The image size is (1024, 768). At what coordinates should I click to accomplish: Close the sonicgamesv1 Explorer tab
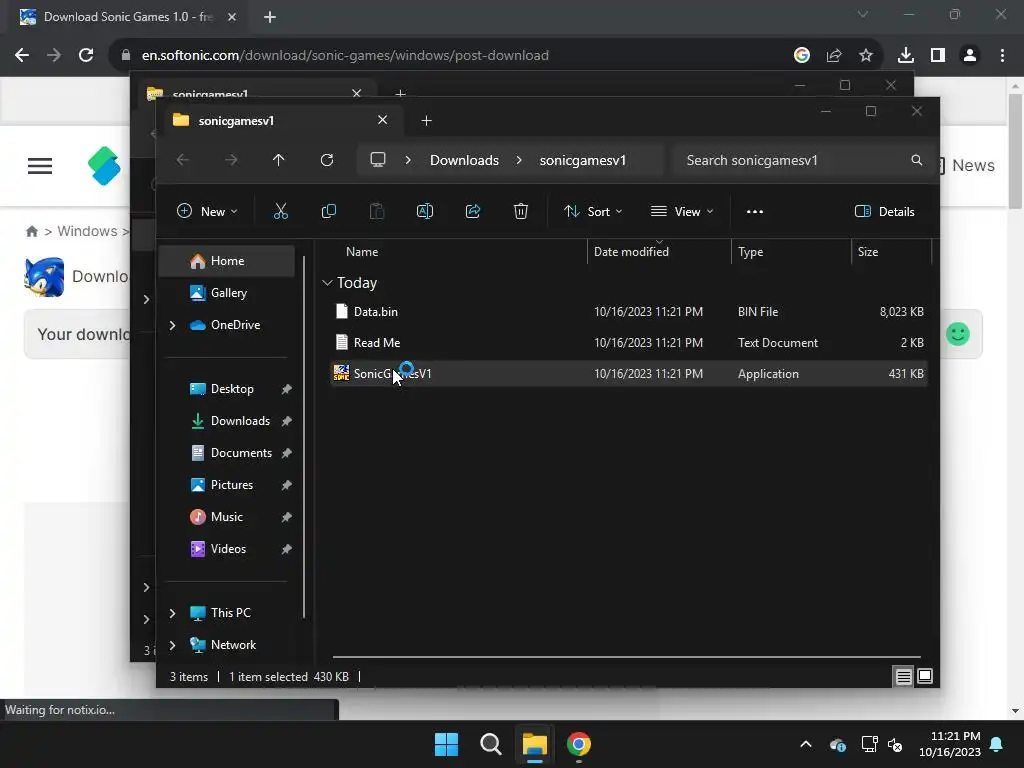[x=383, y=120]
